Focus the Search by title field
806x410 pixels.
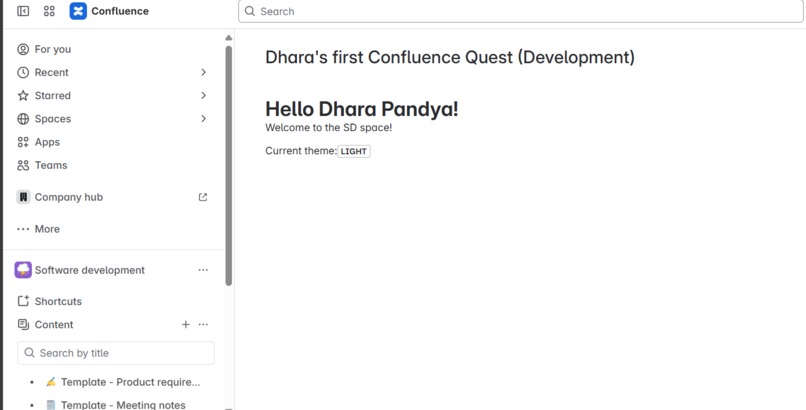(116, 353)
